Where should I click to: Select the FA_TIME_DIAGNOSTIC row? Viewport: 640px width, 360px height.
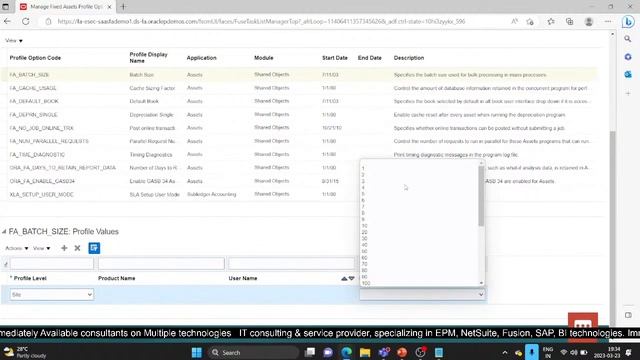pos(299,155)
